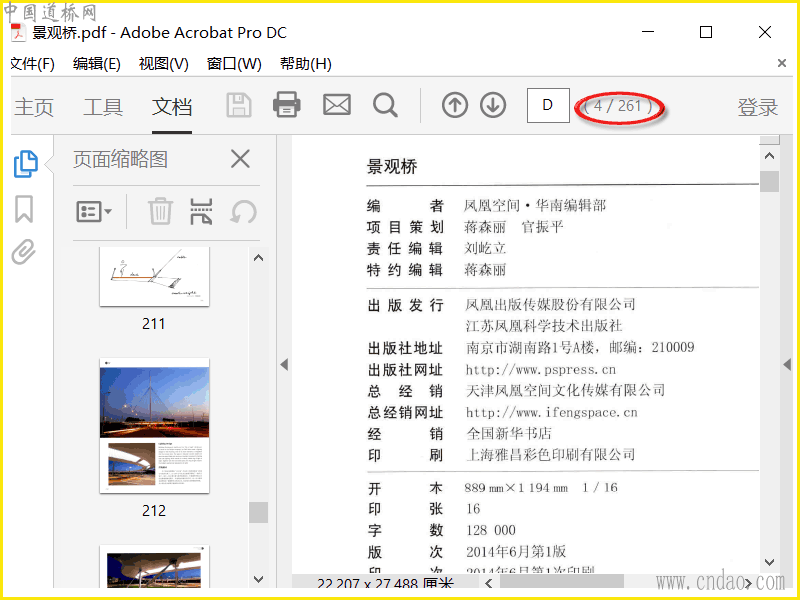Click the page count 4 / 261 text

[x=618, y=106]
